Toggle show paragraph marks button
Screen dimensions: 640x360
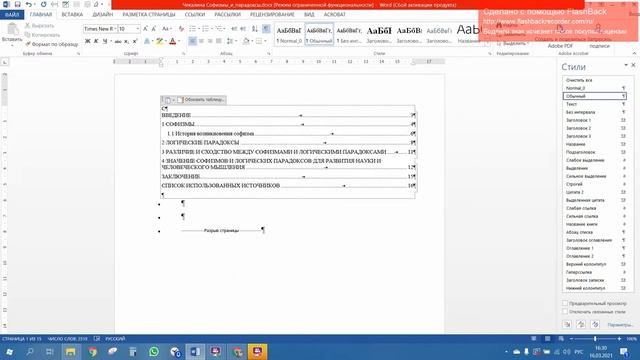click(266, 29)
